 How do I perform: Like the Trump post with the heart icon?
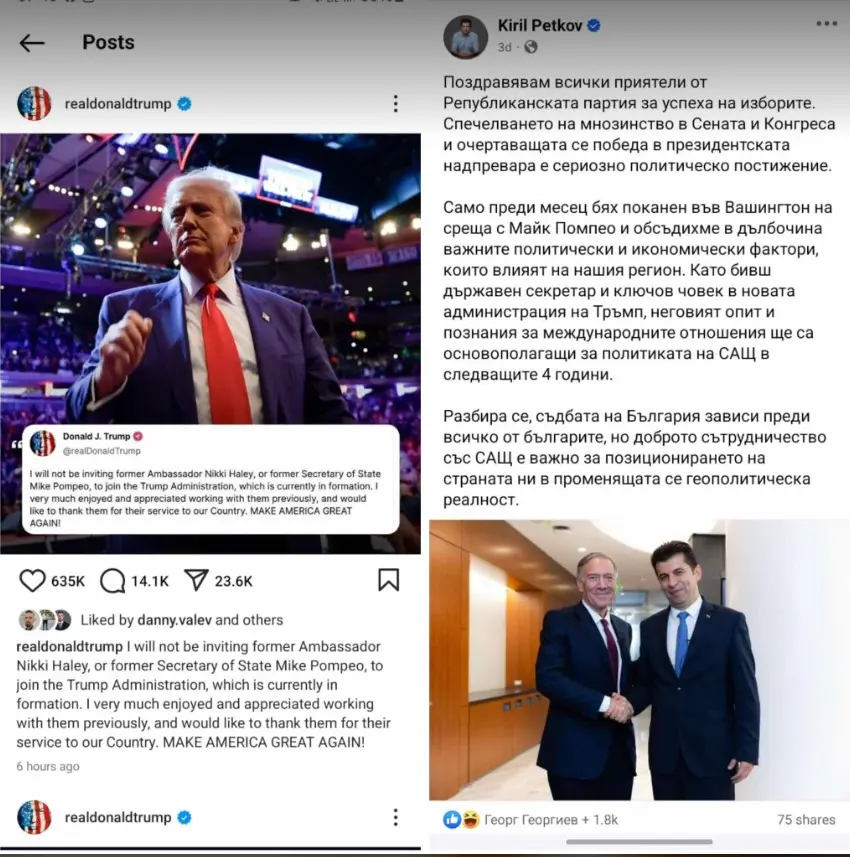32,580
